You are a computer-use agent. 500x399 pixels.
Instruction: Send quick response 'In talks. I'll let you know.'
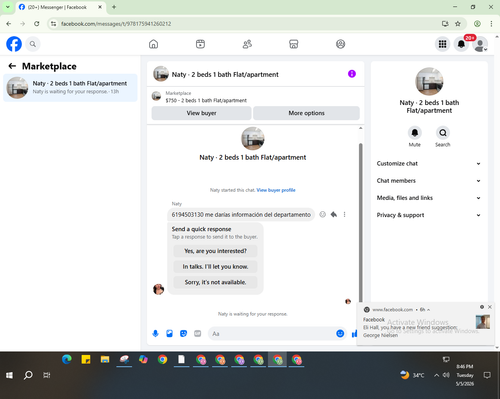coord(215,267)
